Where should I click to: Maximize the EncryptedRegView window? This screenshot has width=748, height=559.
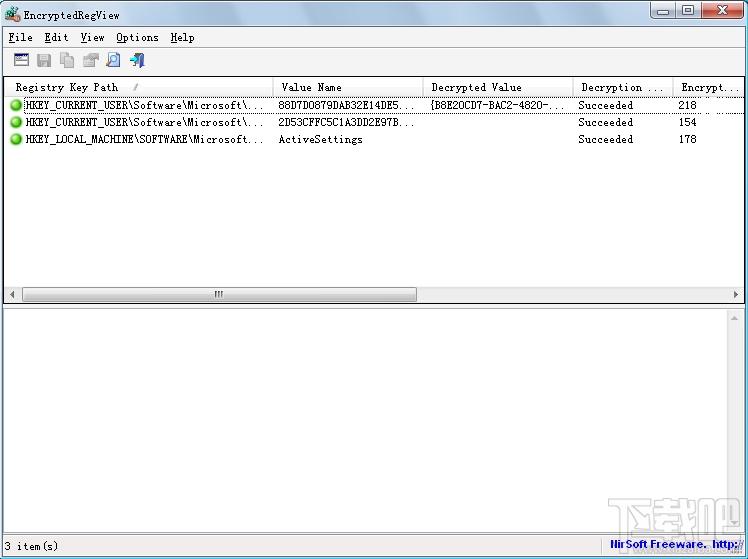(x=688, y=10)
